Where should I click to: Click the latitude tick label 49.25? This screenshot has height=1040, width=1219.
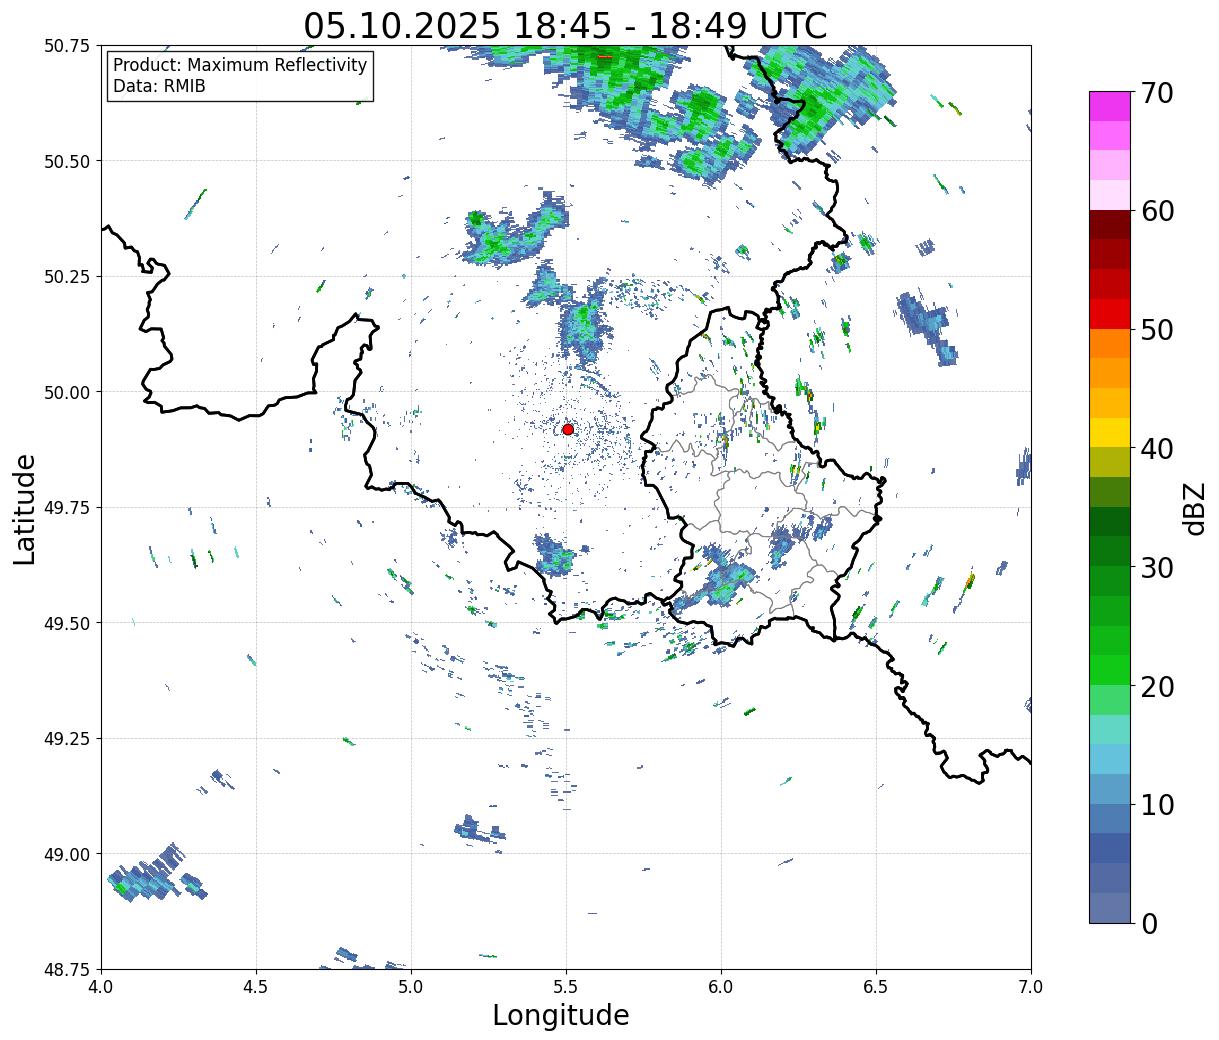click(67, 739)
